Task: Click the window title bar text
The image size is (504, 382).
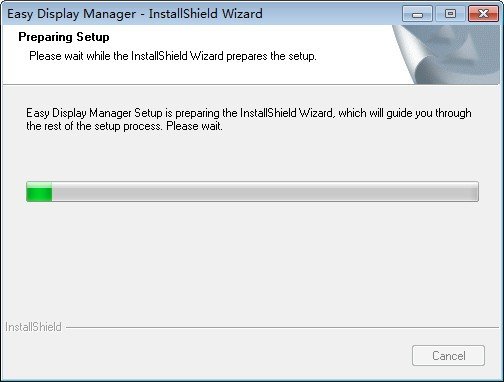Action: (x=135, y=14)
